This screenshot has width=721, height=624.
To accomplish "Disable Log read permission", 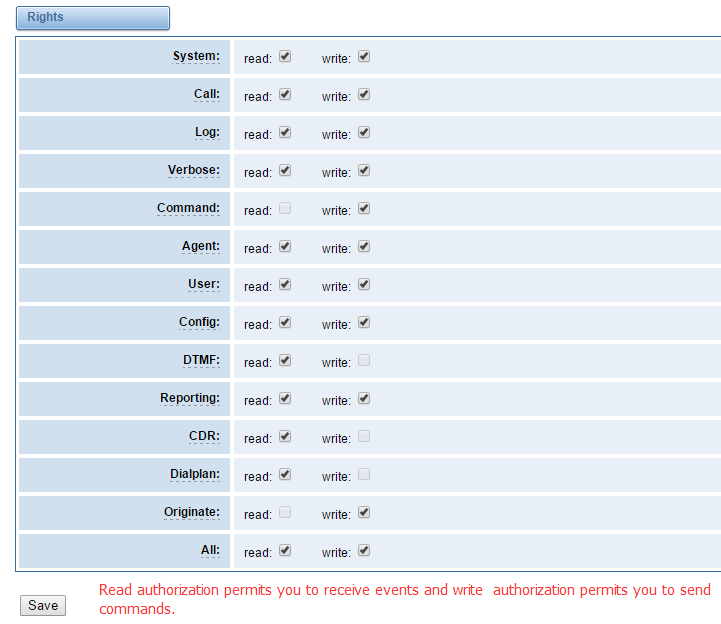I will [285, 132].
